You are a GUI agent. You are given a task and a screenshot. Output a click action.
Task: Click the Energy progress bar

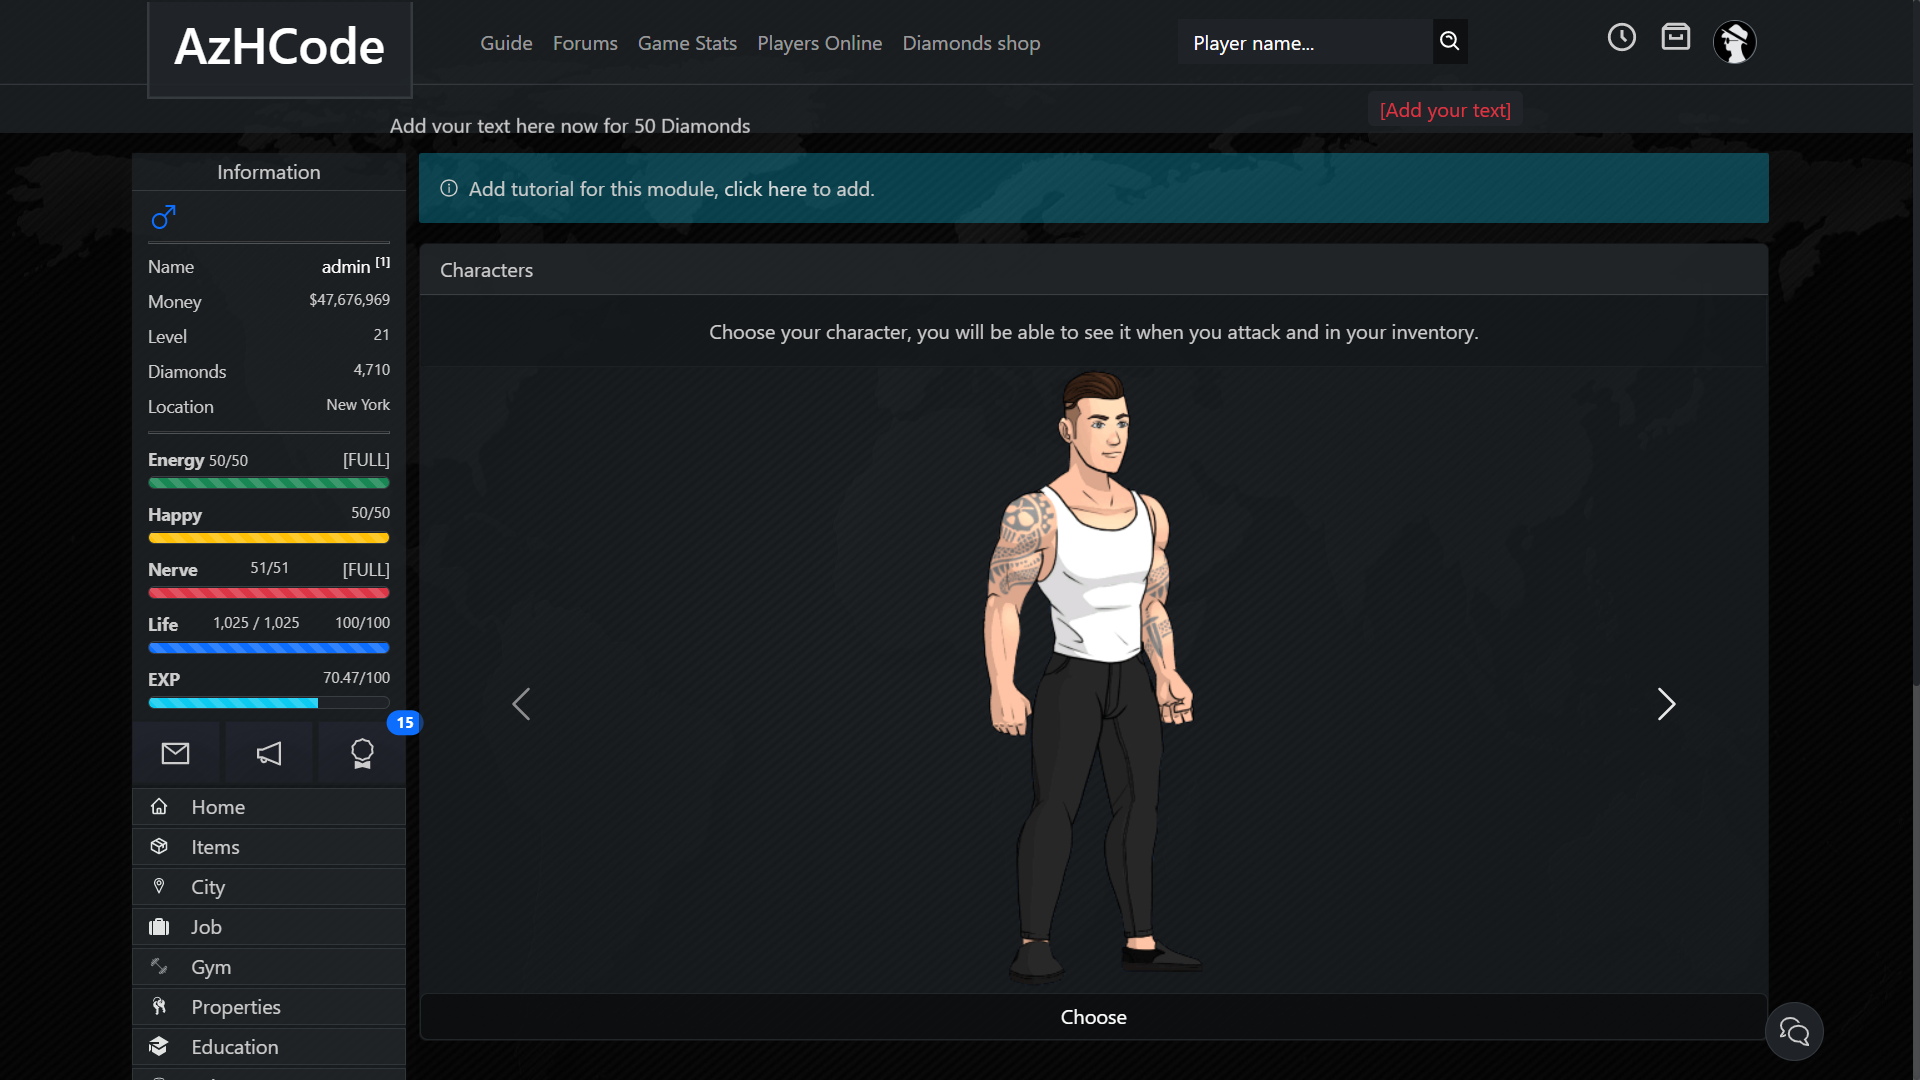coord(269,483)
